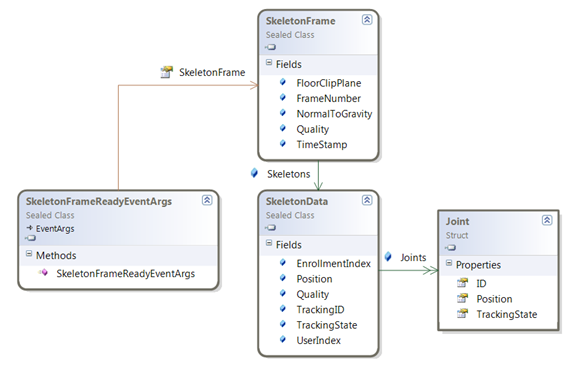The width and height of the screenshot is (576, 366).
Task: Select the TrackingState property in Joint
Action: tap(507, 315)
